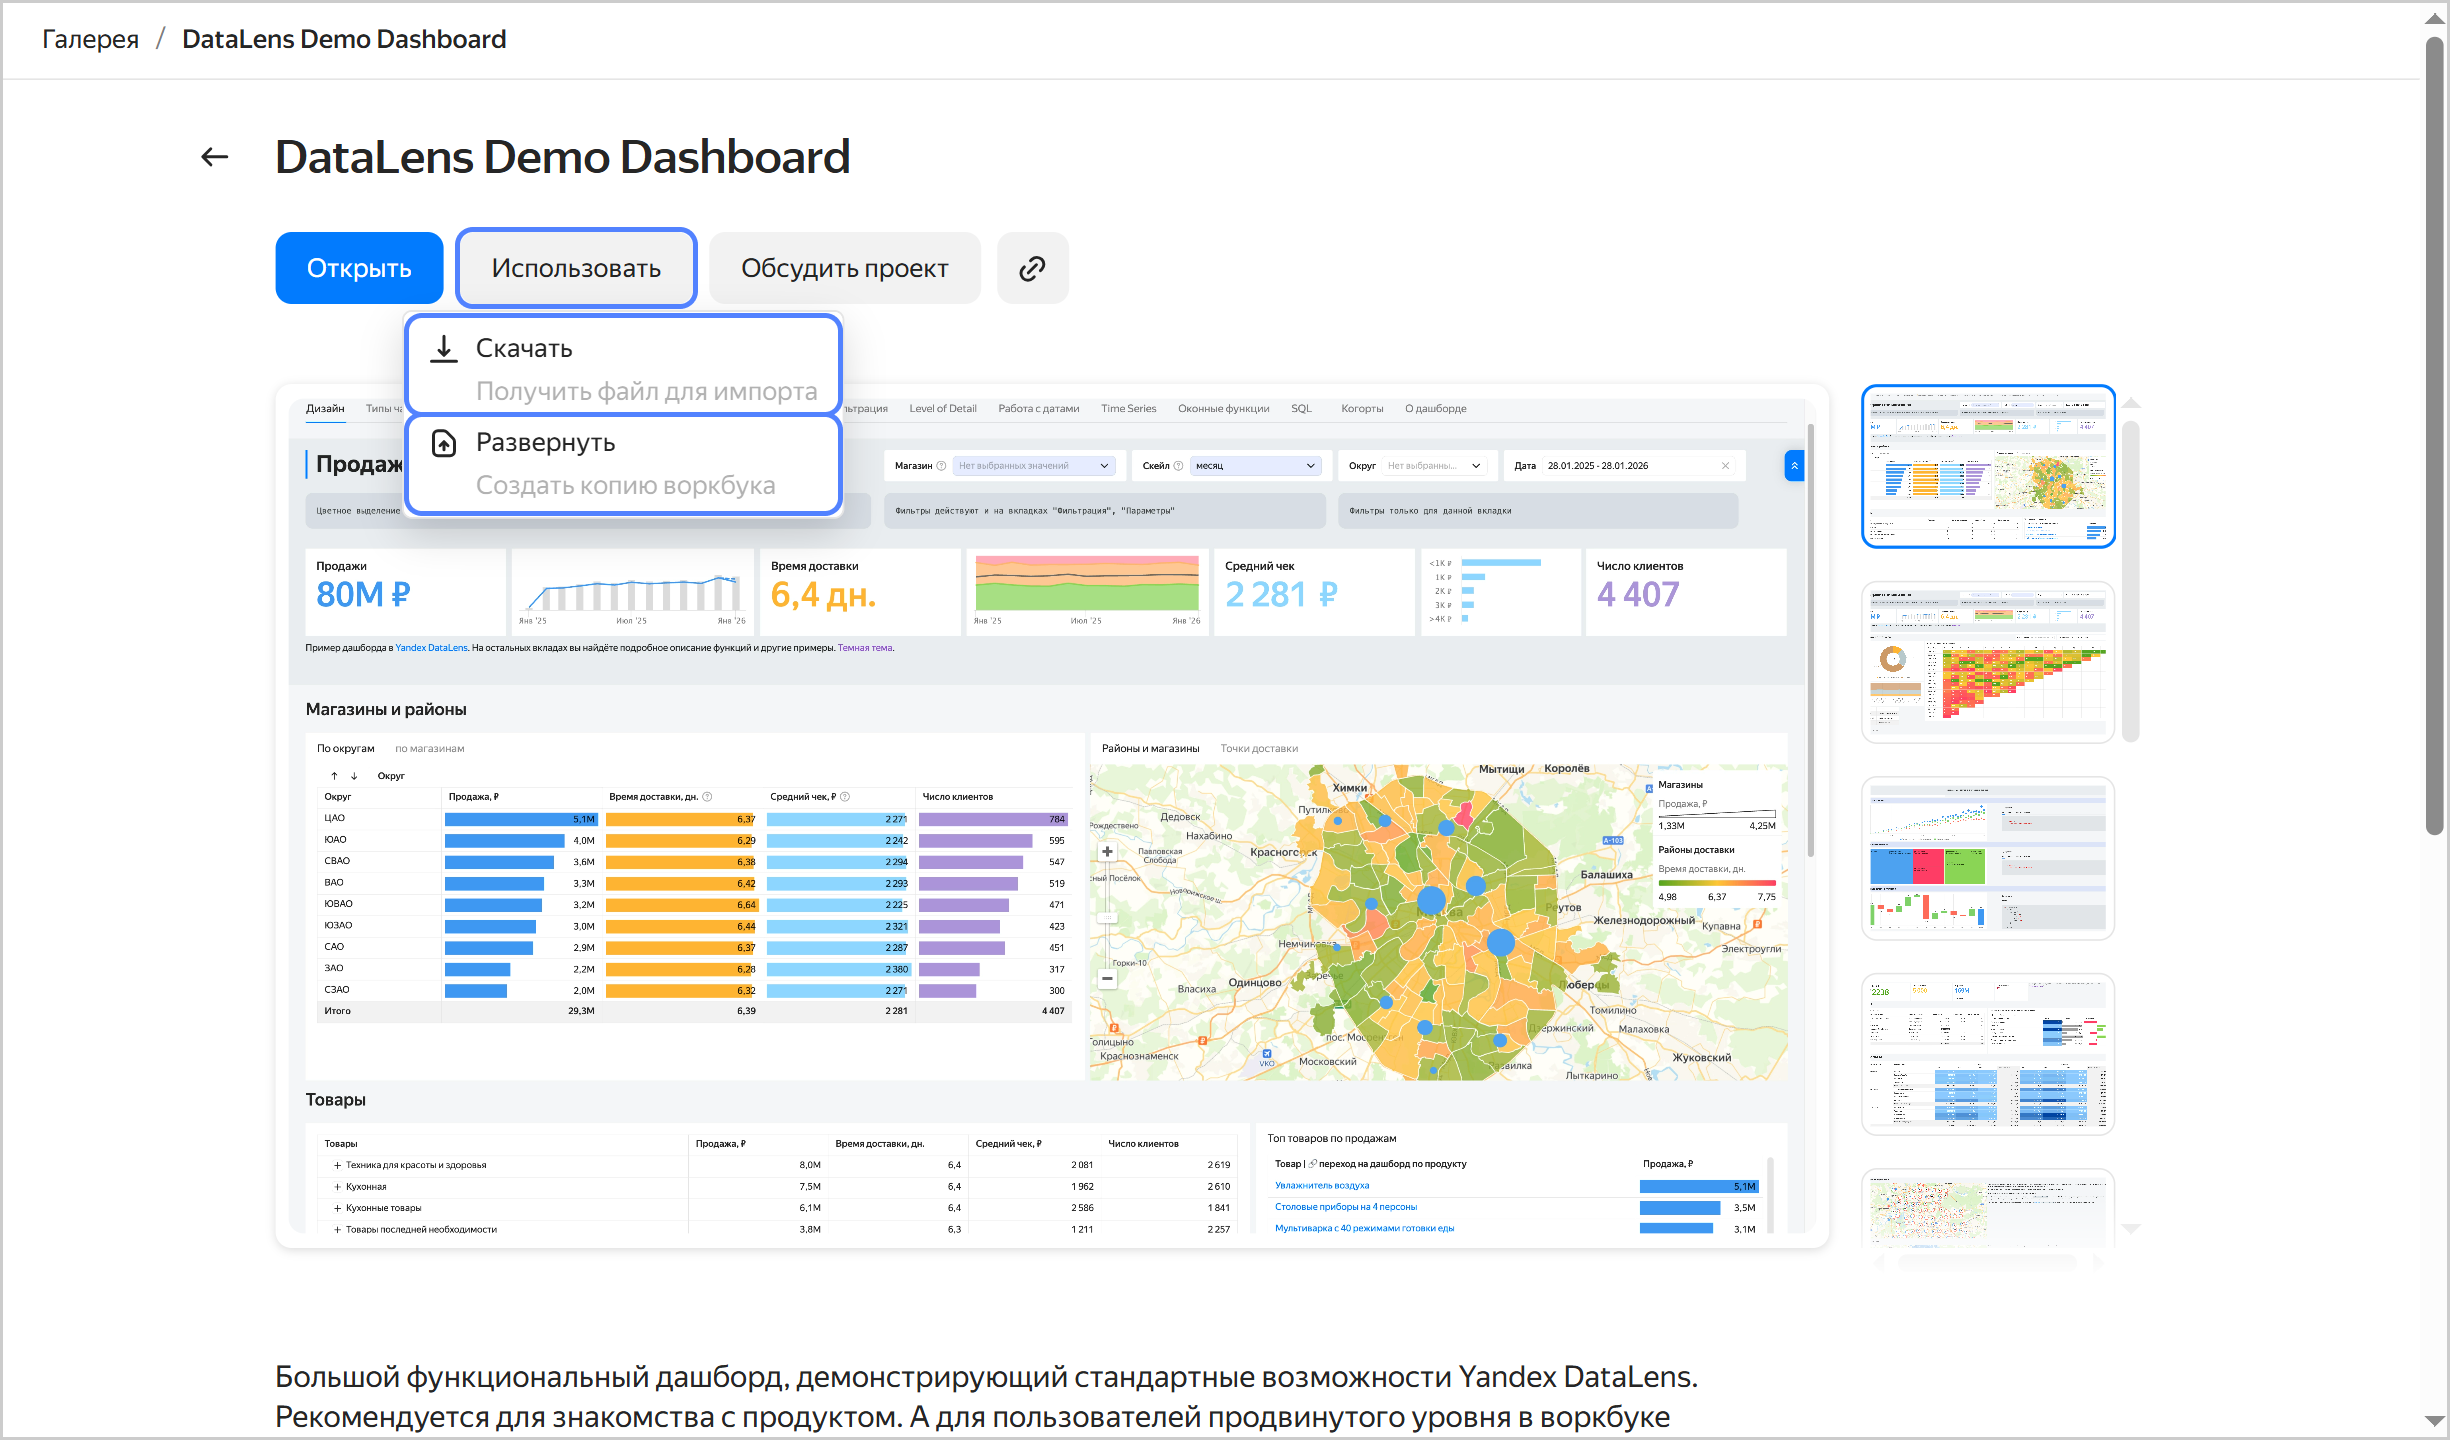Image resolution: width=2450 pixels, height=1440 pixels.
Task: Select Районы и магазины map tab
Action: (x=1150, y=748)
